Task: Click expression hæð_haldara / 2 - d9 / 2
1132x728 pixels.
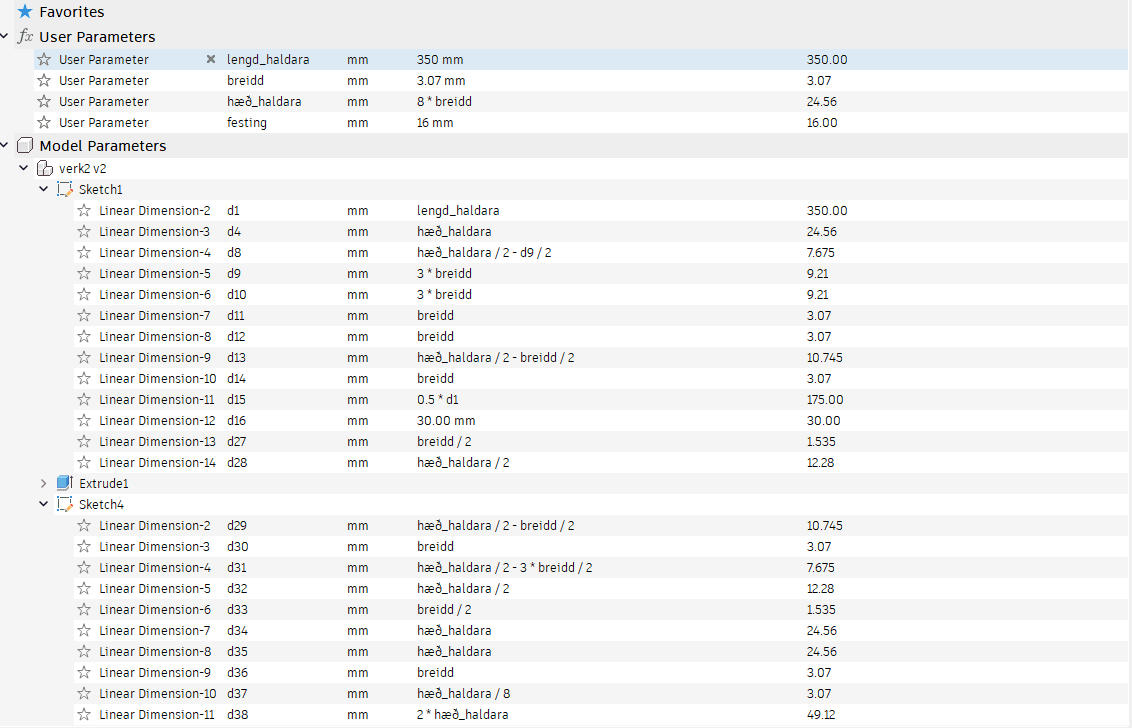Action: pos(484,252)
